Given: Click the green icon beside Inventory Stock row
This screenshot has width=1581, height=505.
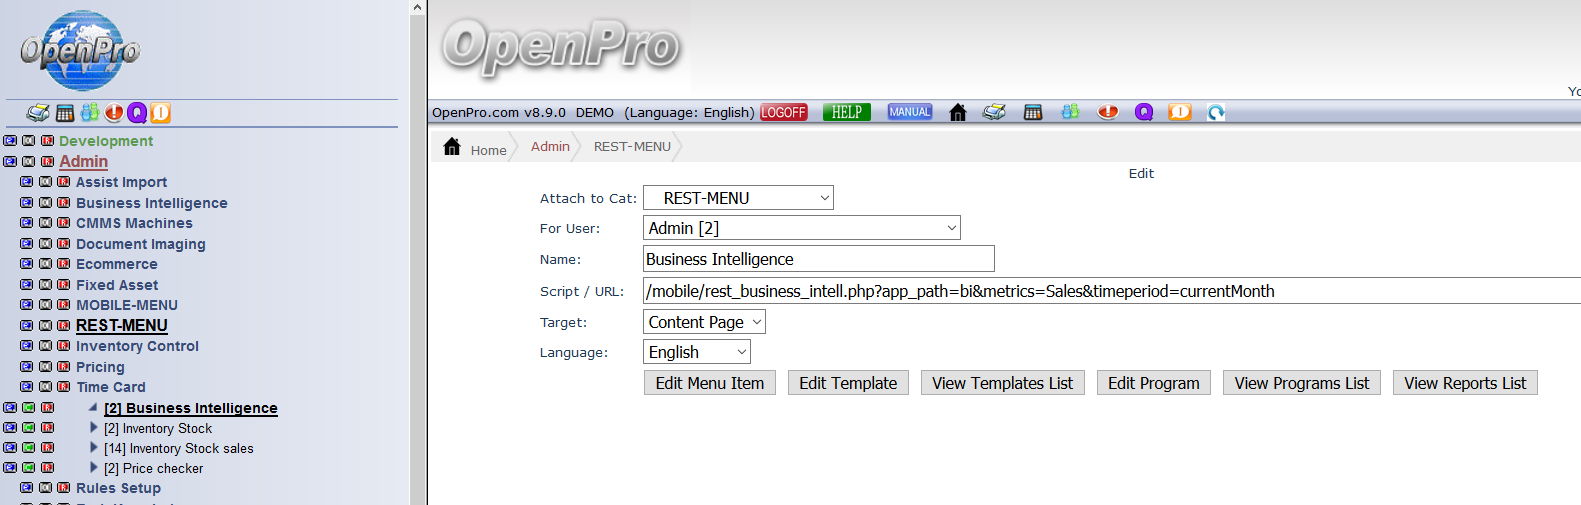Looking at the screenshot, I should click(x=29, y=428).
